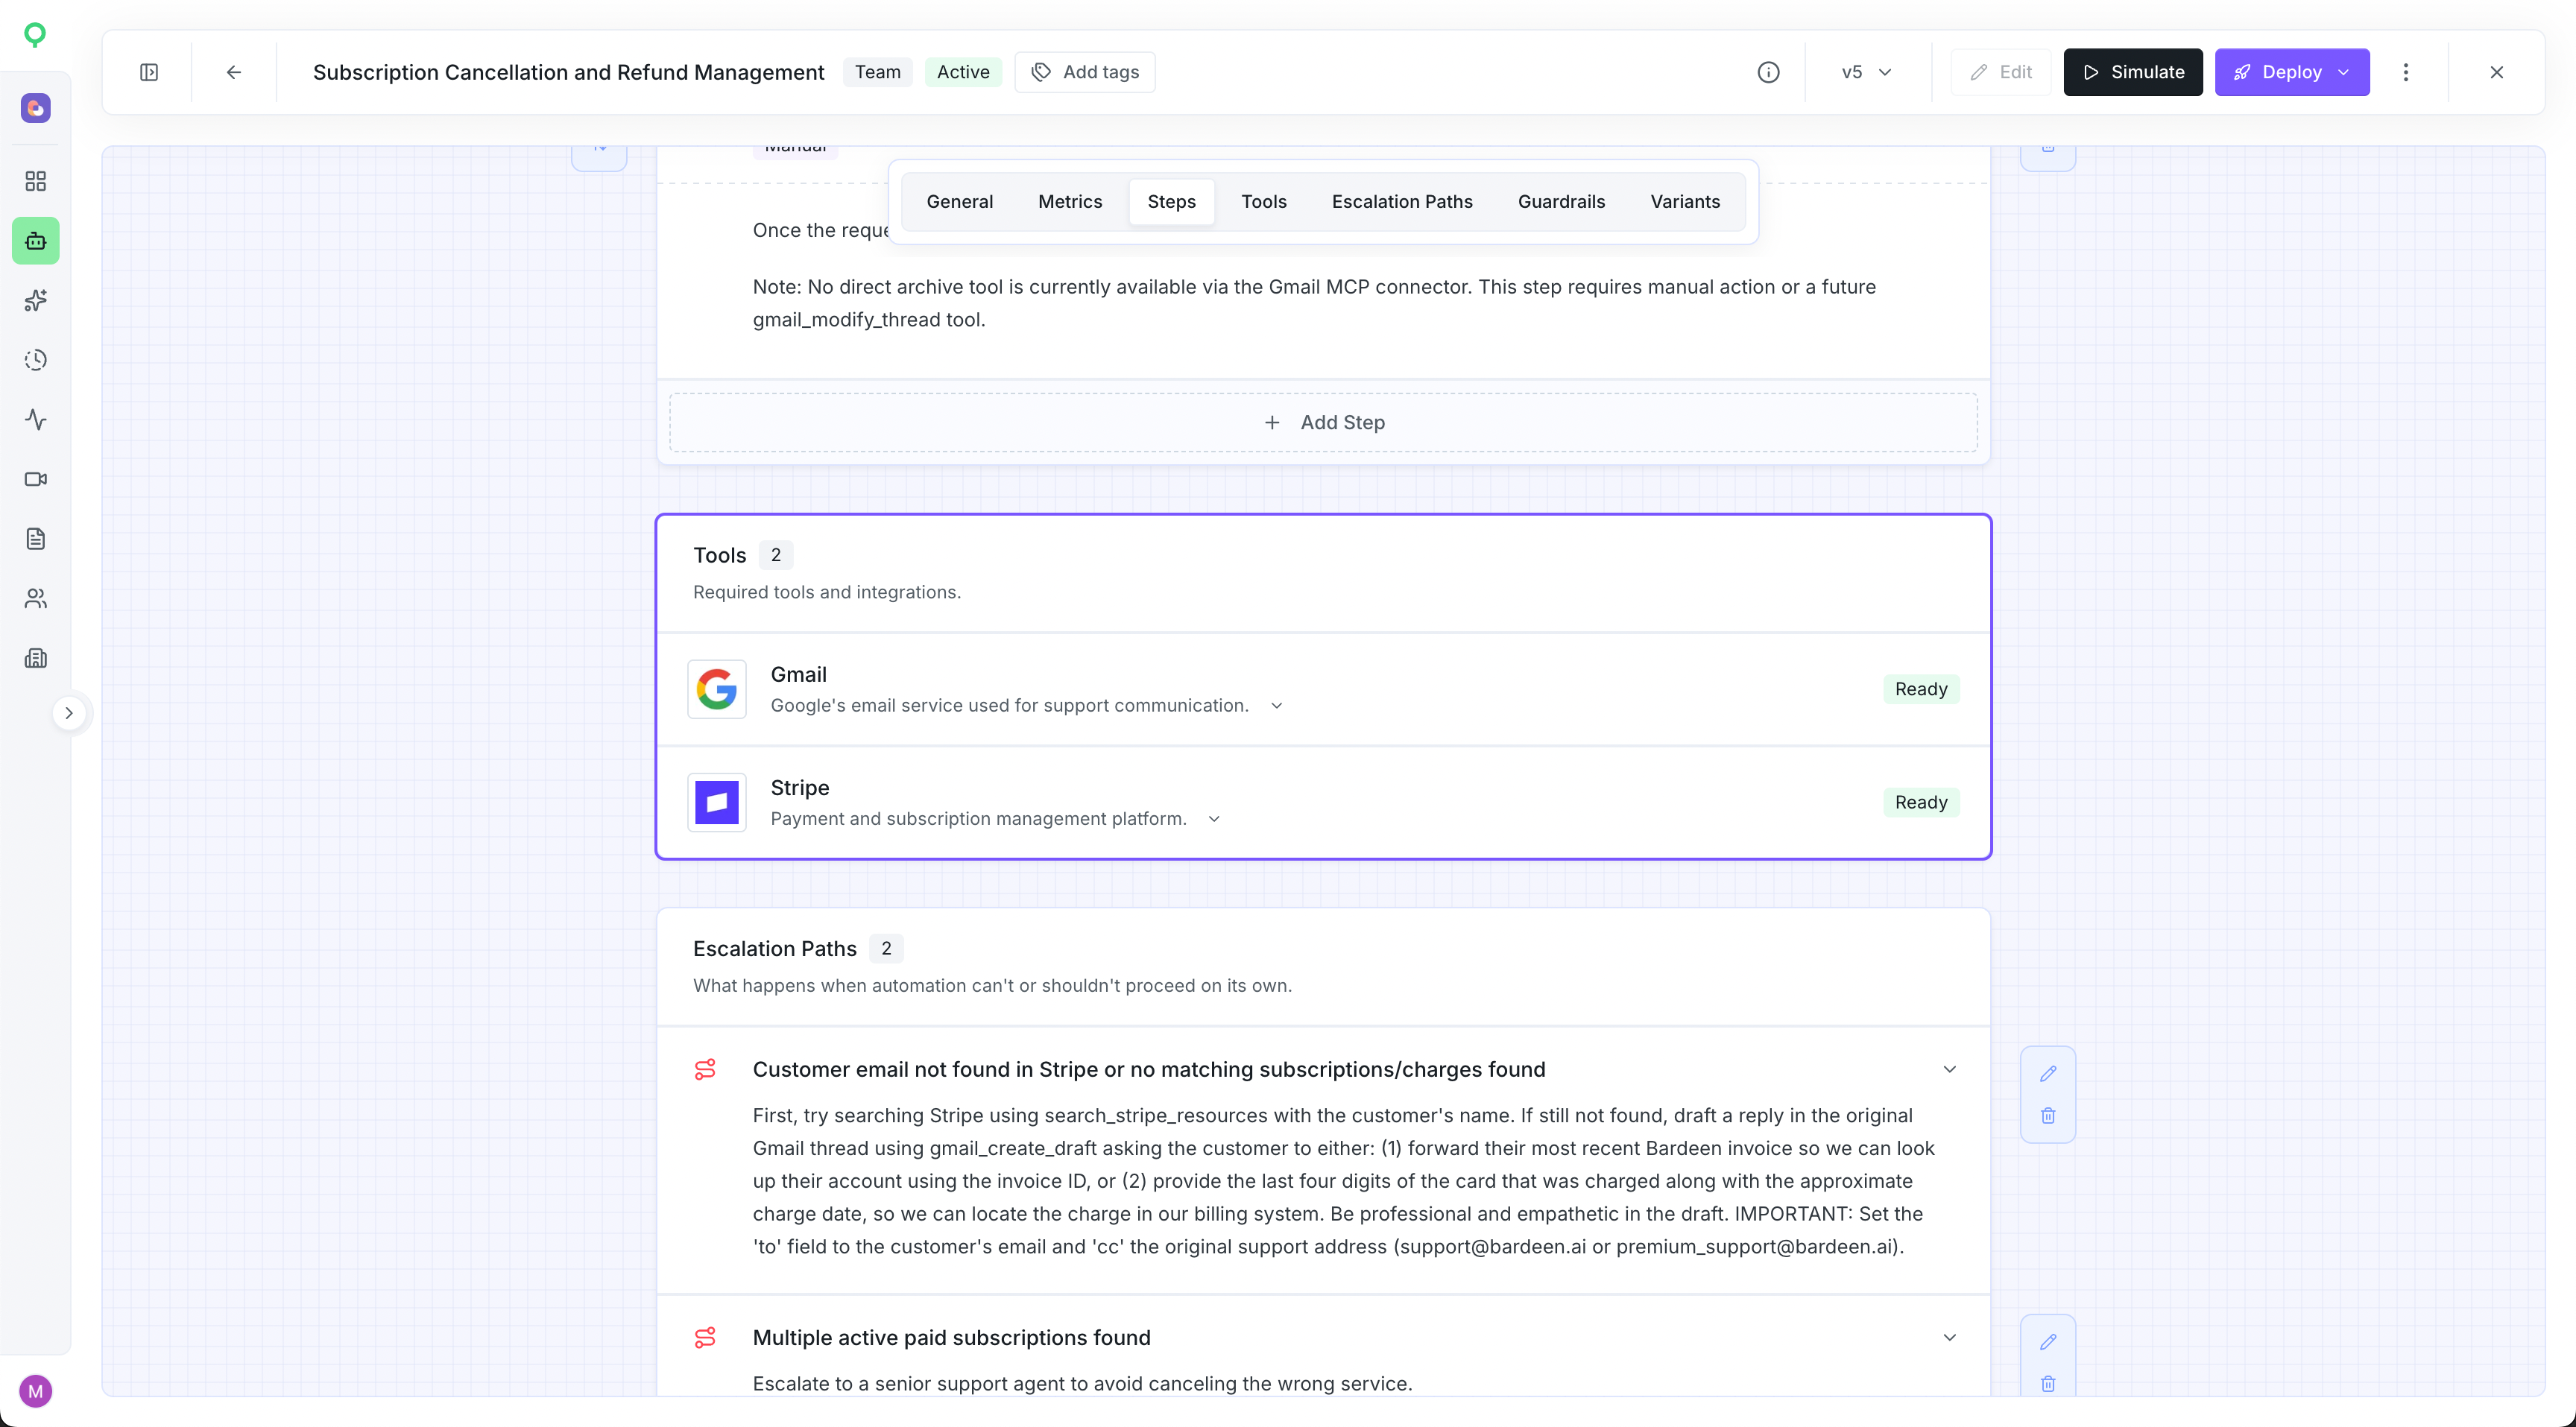This screenshot has height=1427, width=2576.
Task: Open the video camera icon in sidebar
Action: (36, 479)
